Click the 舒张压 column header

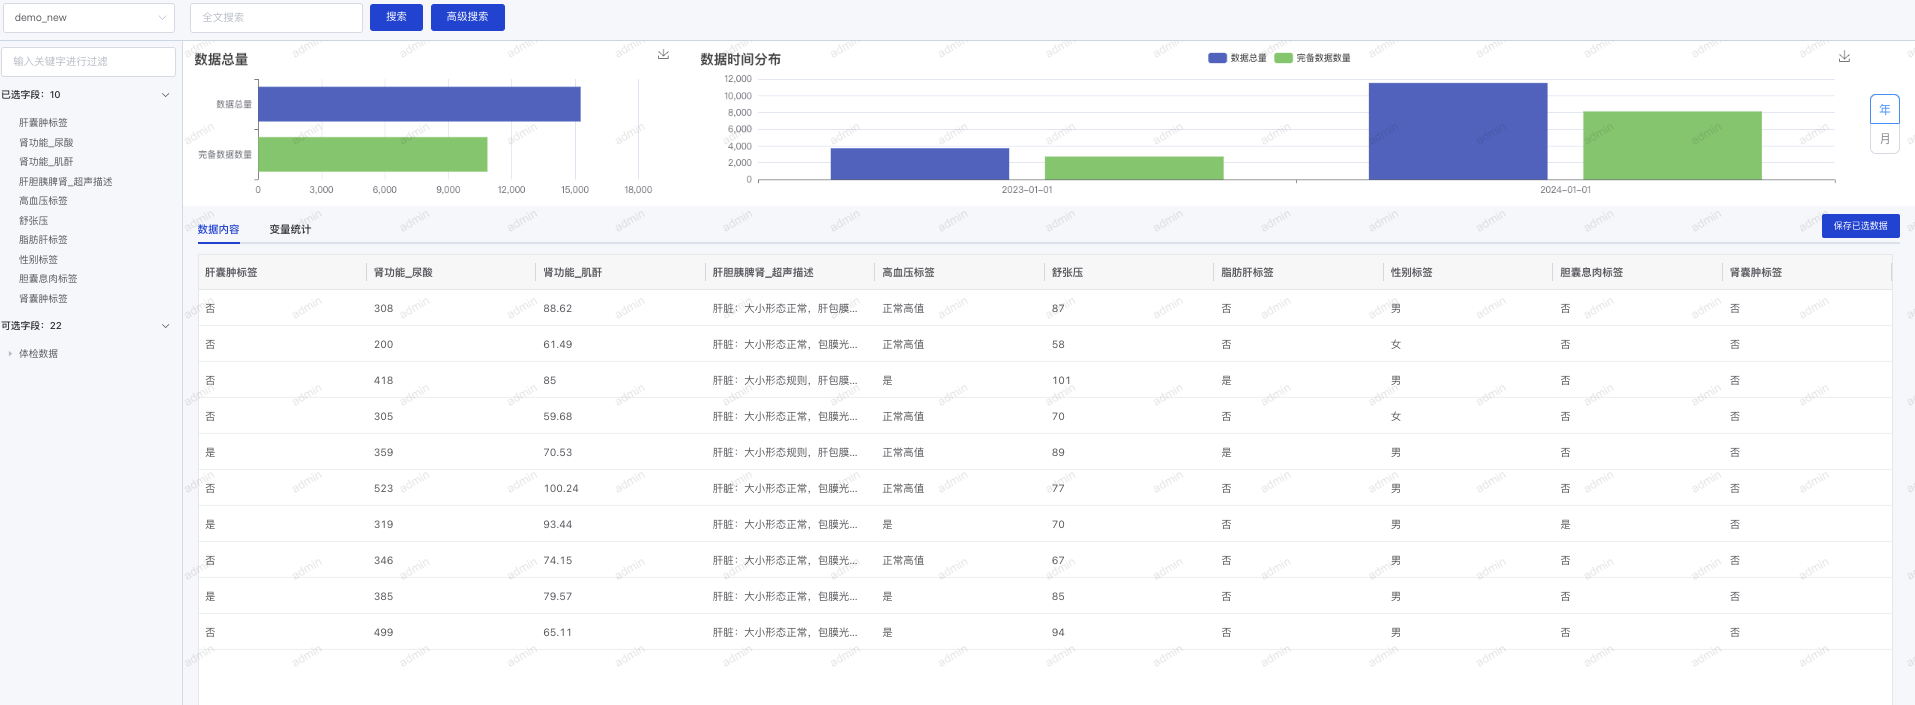[1067, 273]
